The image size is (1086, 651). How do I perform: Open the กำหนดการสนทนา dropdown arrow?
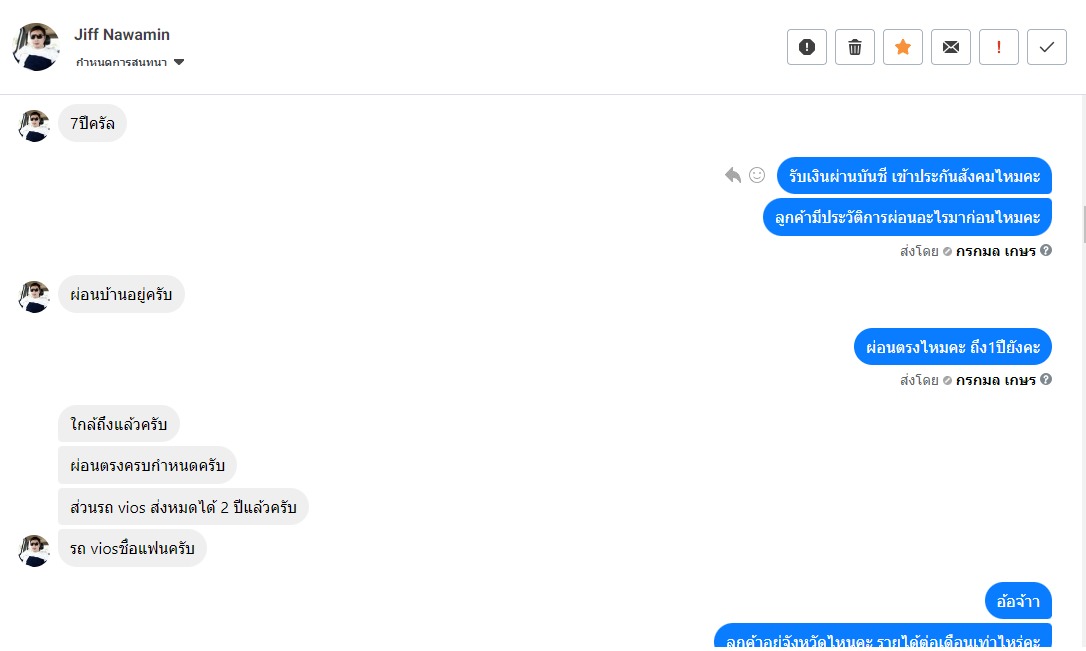click(x=179, y=62)
